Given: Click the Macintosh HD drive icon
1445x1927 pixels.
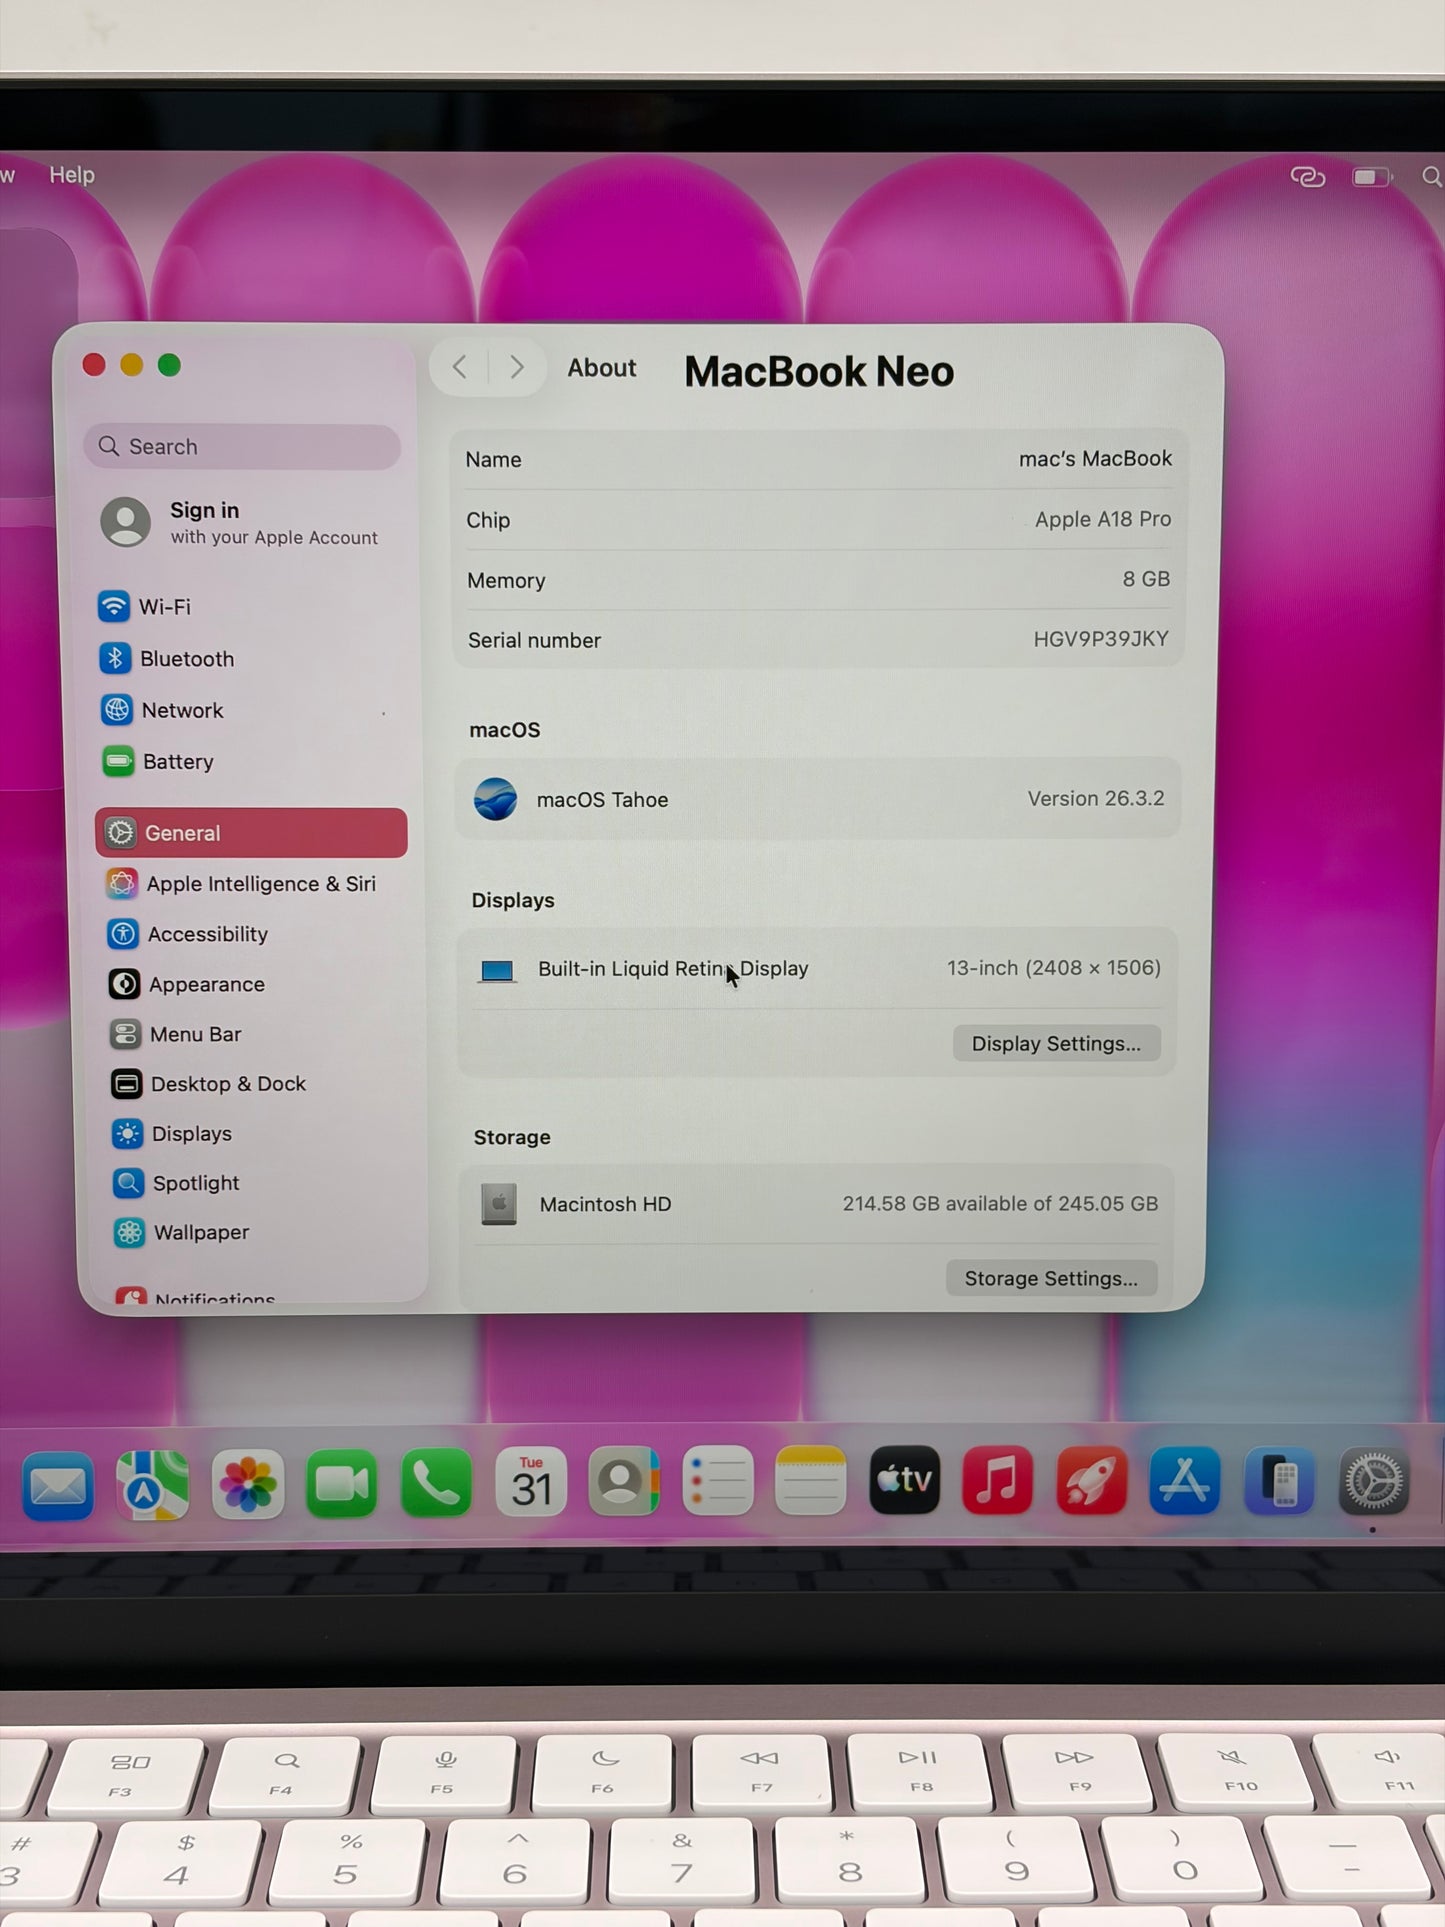Looking at the screenshot, I should point(499,1204).
